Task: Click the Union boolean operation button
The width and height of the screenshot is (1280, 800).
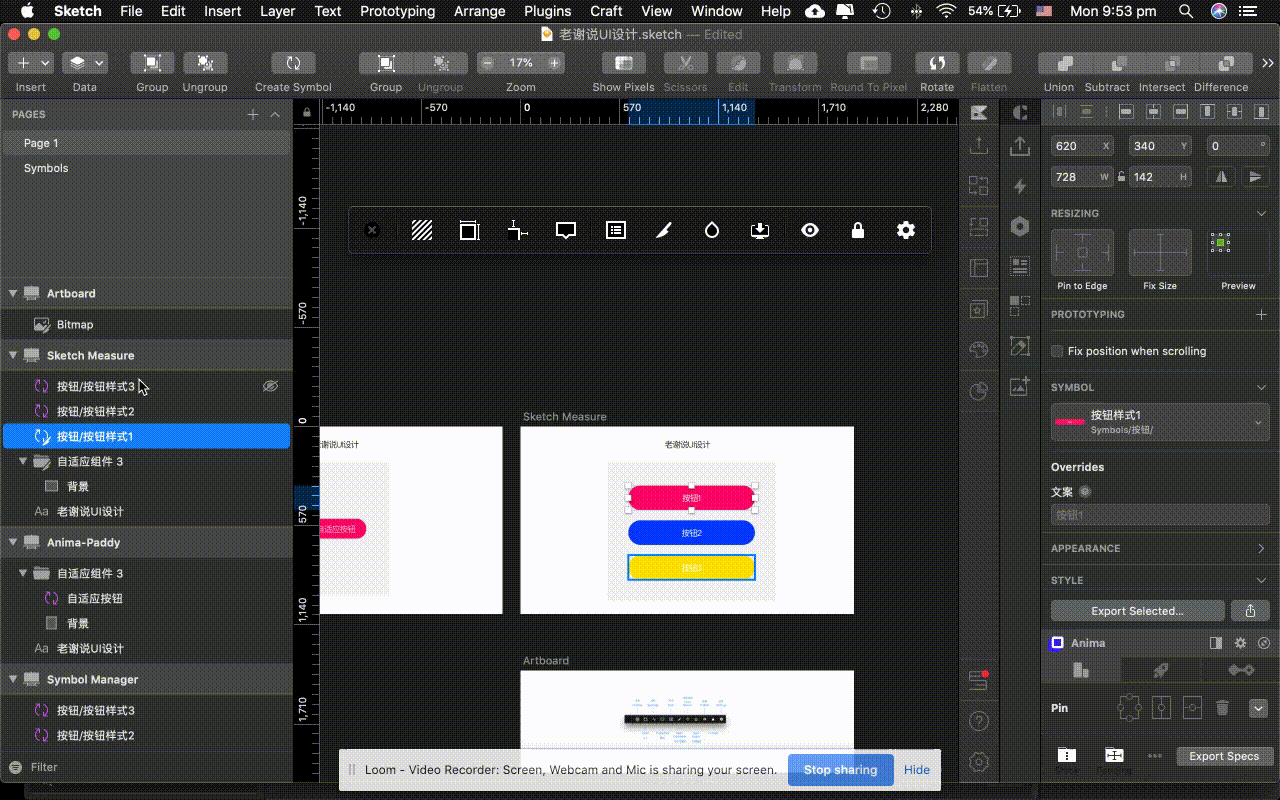Action: pos(1066,63)
